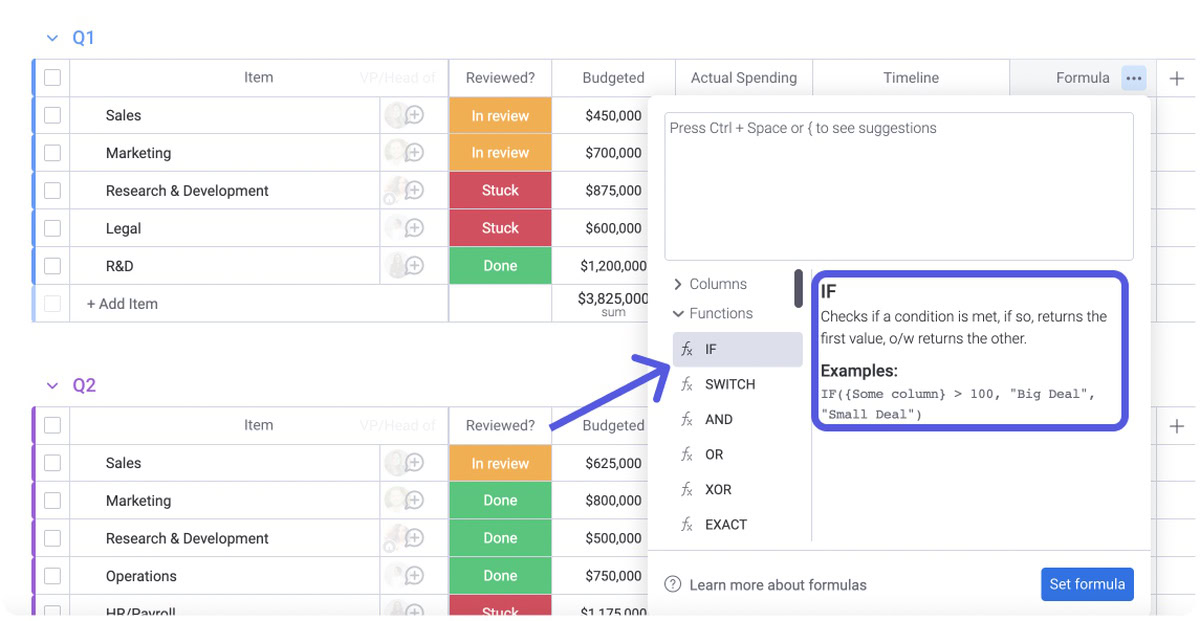Open Learn more about formulas link

coord(778,585)
